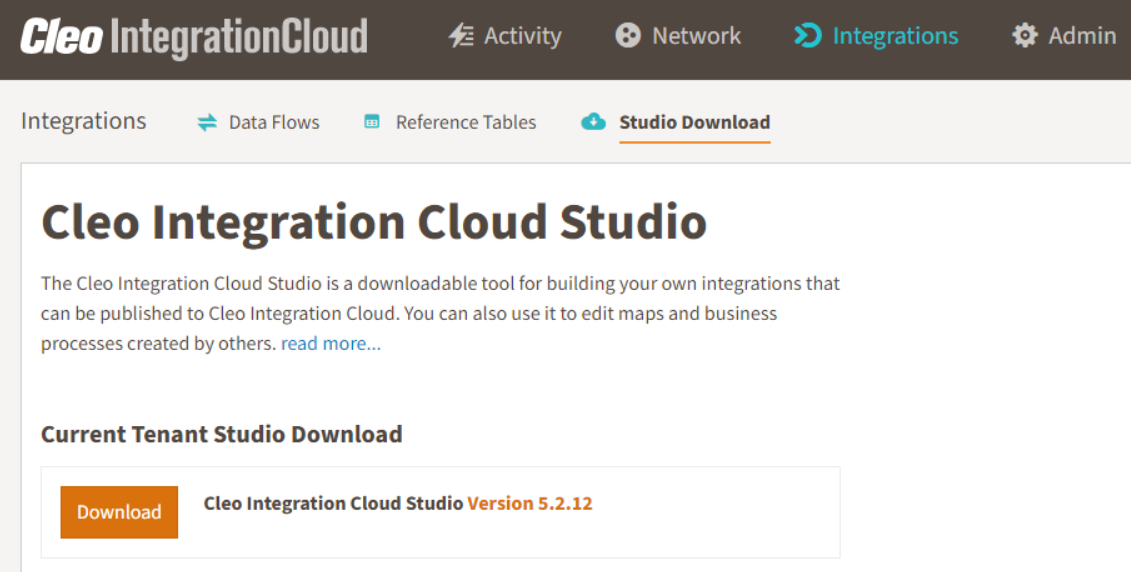The width and height of the screenshot is (1131, 572).
Task: Open the Network menu
Action: click(678, 35)
